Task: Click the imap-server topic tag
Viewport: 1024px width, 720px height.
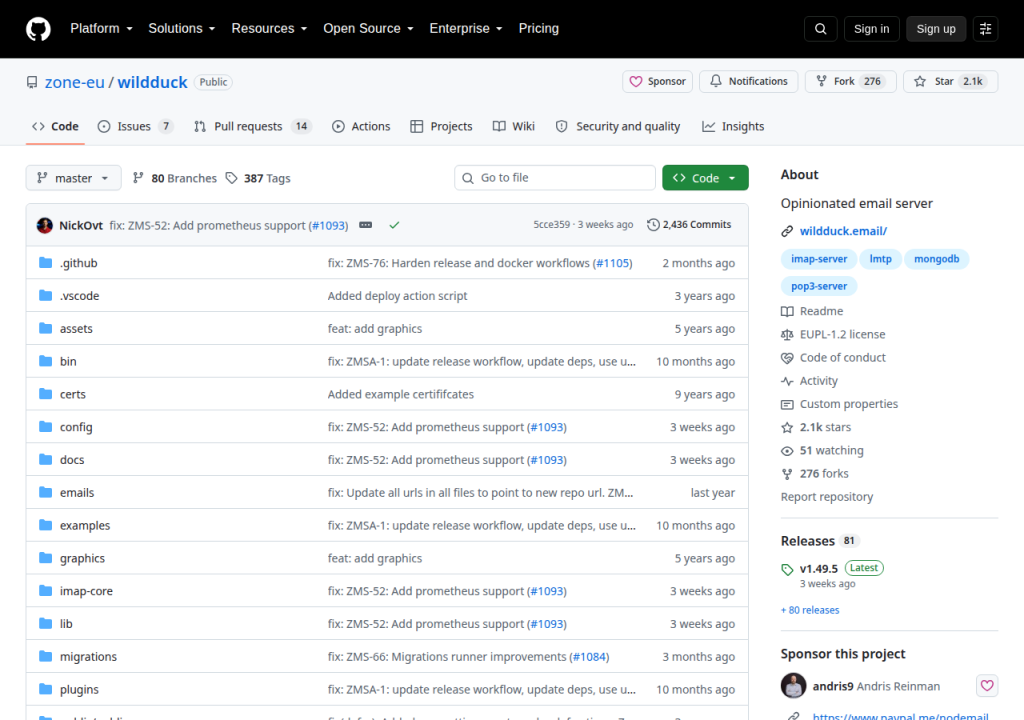Action: [x=819, y=259]
